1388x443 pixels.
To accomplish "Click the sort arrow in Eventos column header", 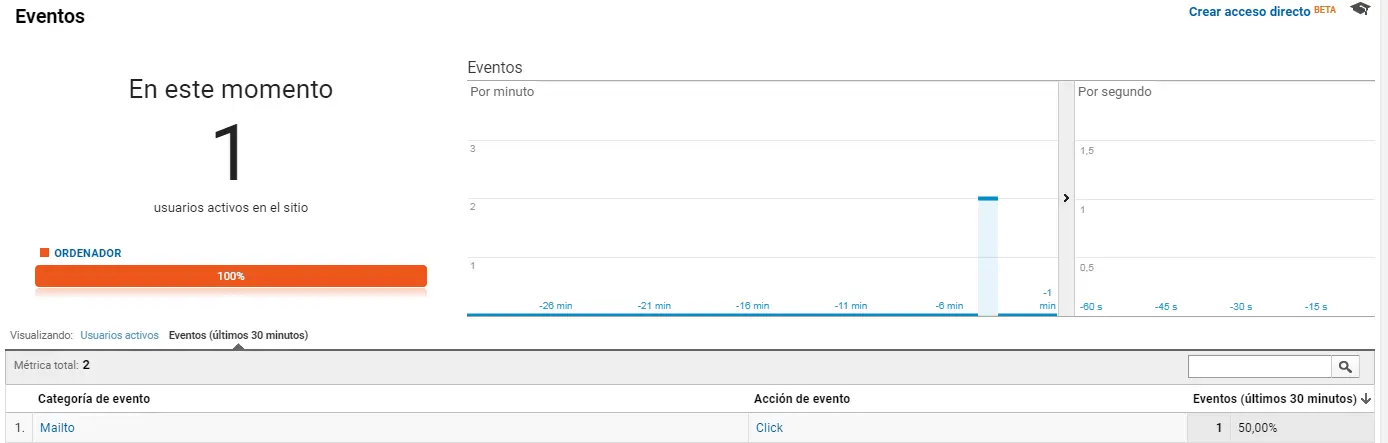I will (1367, 399).
